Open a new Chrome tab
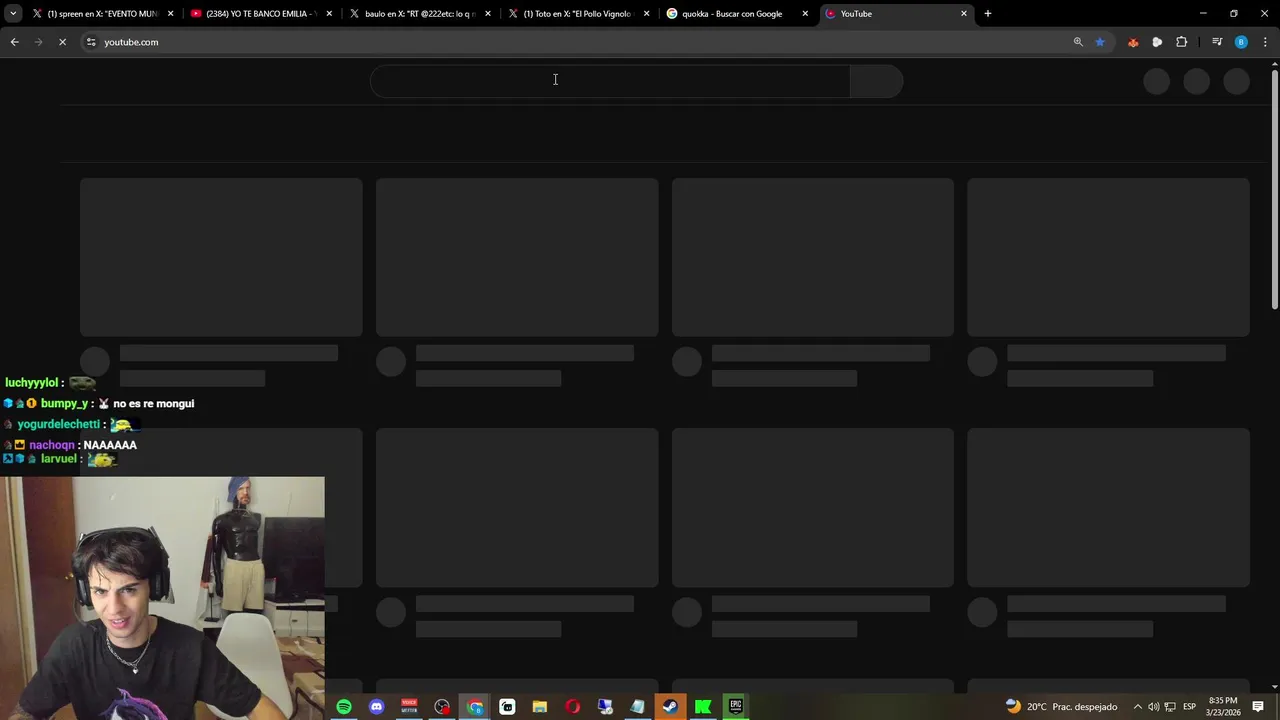1280x720 pixels. [x=988, y=14]
